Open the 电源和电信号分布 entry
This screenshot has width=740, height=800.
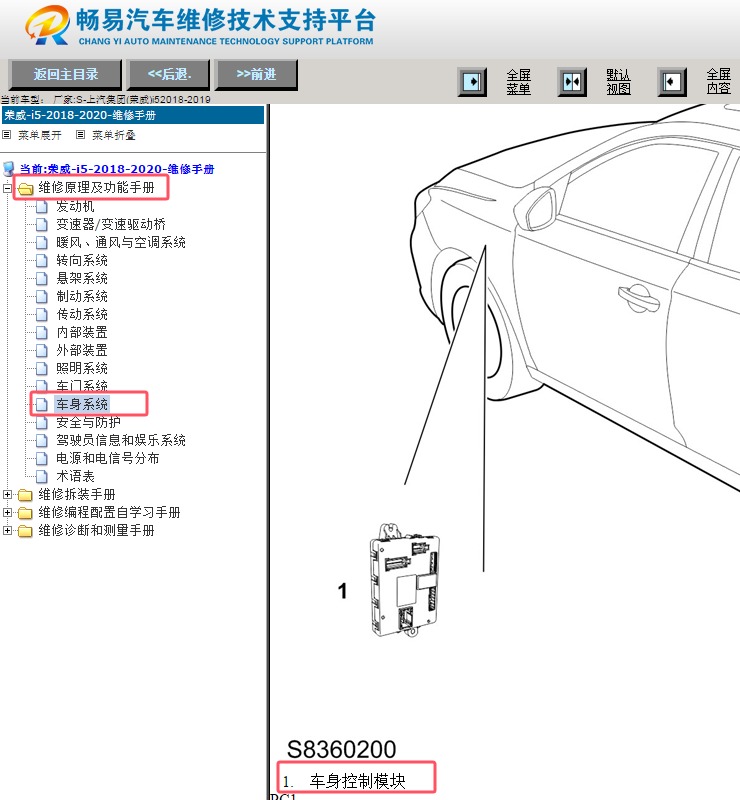pyautogui.click(x=108, y=458)
